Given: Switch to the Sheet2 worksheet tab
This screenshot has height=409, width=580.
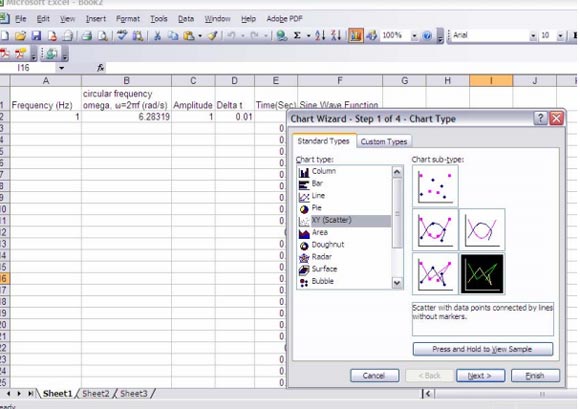Looking at the screenshot, I should (95, 393).
